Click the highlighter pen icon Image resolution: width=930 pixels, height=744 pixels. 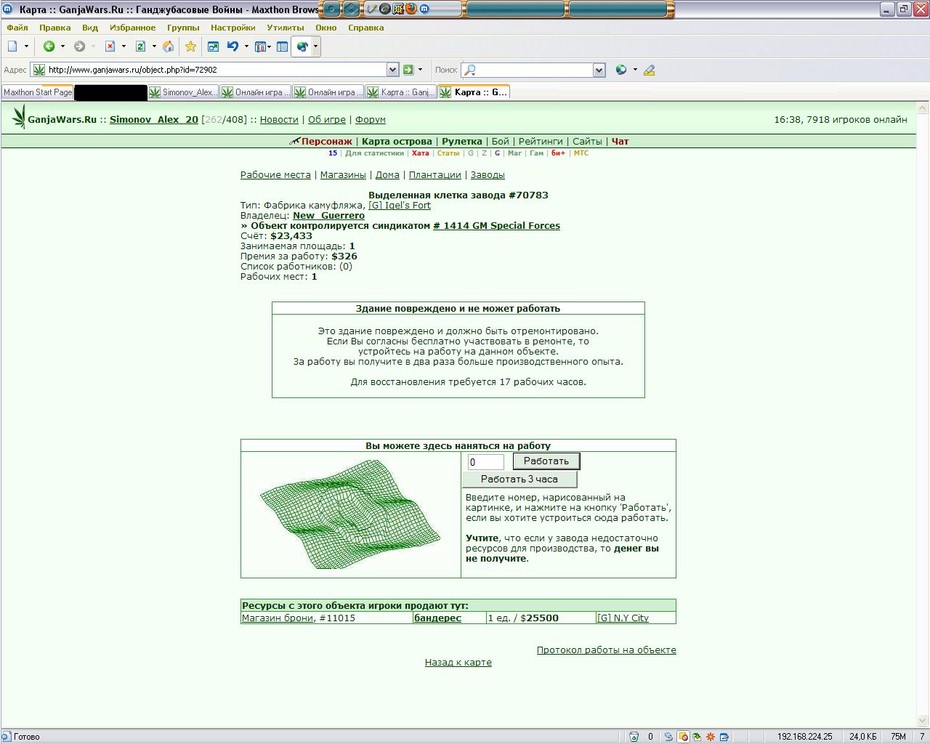pos(649,70)
